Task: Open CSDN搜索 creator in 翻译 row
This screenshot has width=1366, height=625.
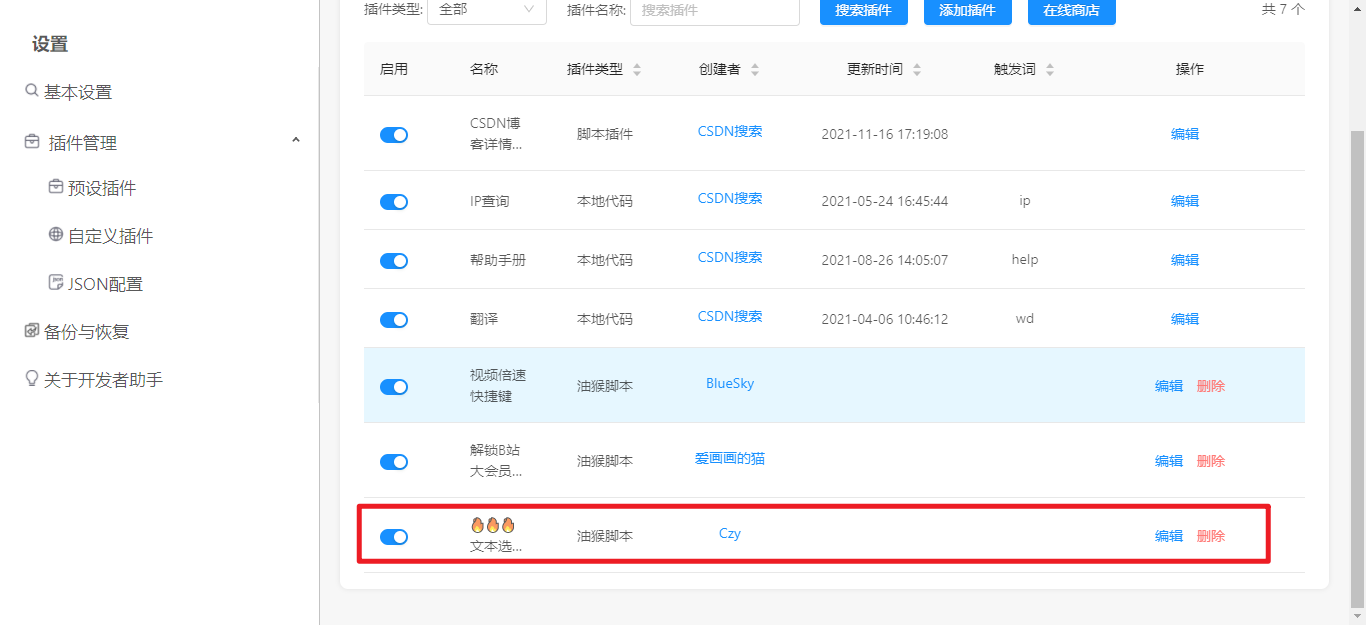Action: coord(730,316)
